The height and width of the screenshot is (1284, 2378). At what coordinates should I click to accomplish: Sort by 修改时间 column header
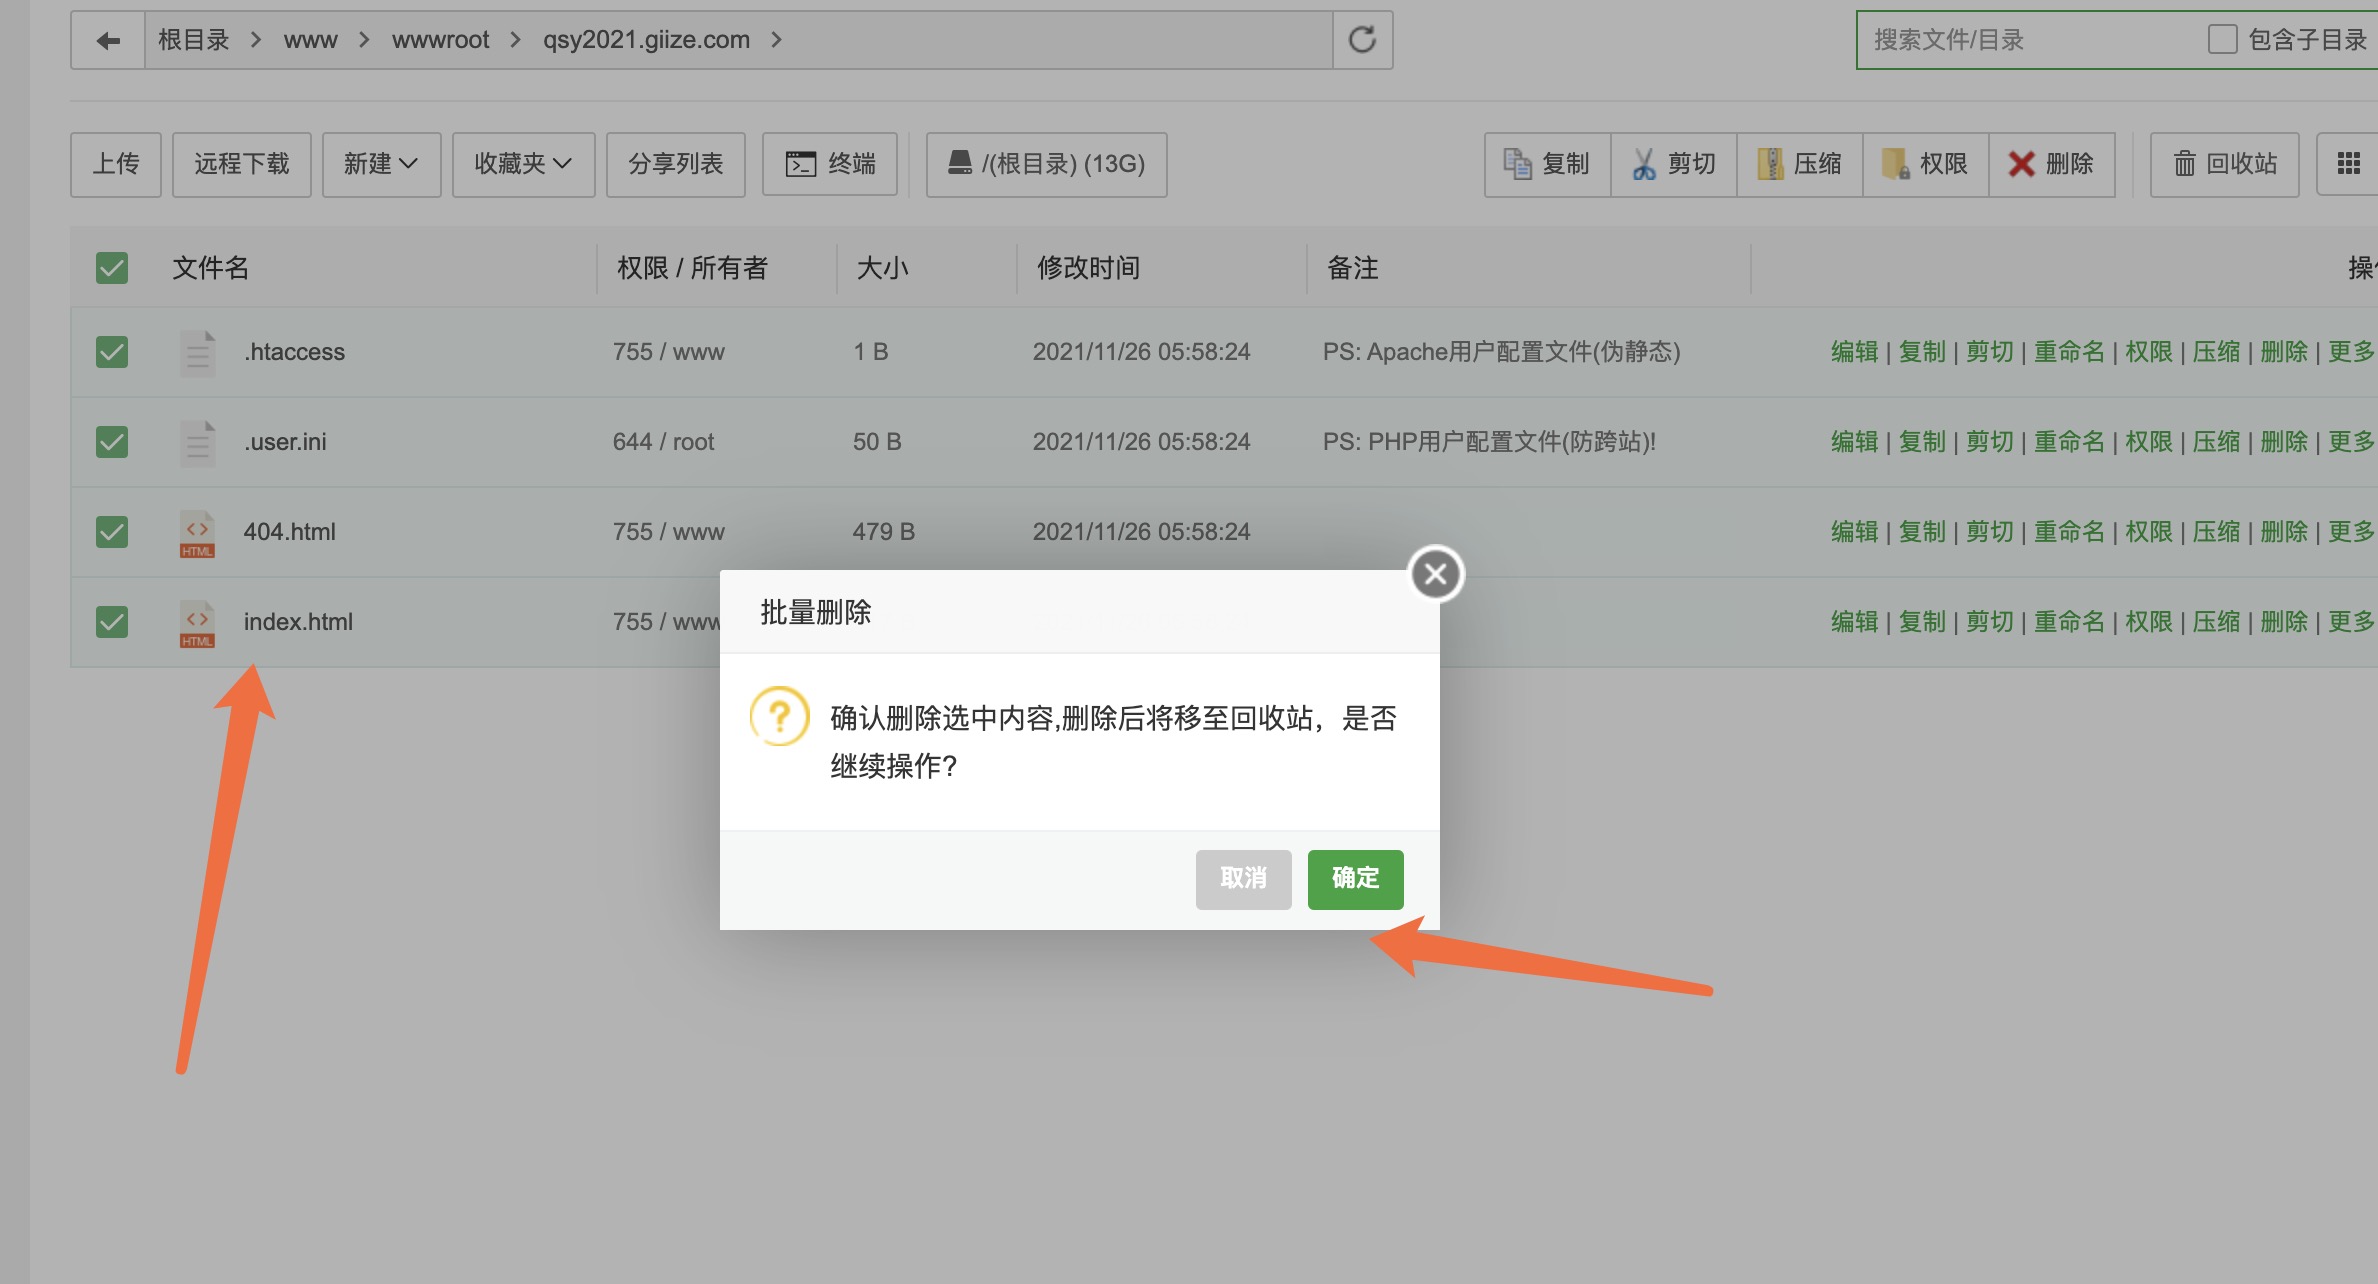(1088, 268)
